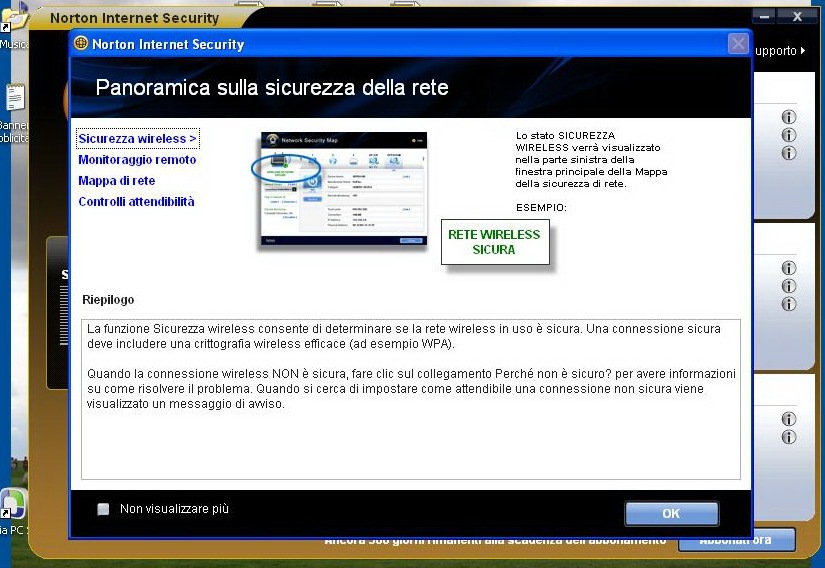This screenshot has width=825, height=568.
Task: Click the Network Security Map preview image
Action: coord(342,188)
